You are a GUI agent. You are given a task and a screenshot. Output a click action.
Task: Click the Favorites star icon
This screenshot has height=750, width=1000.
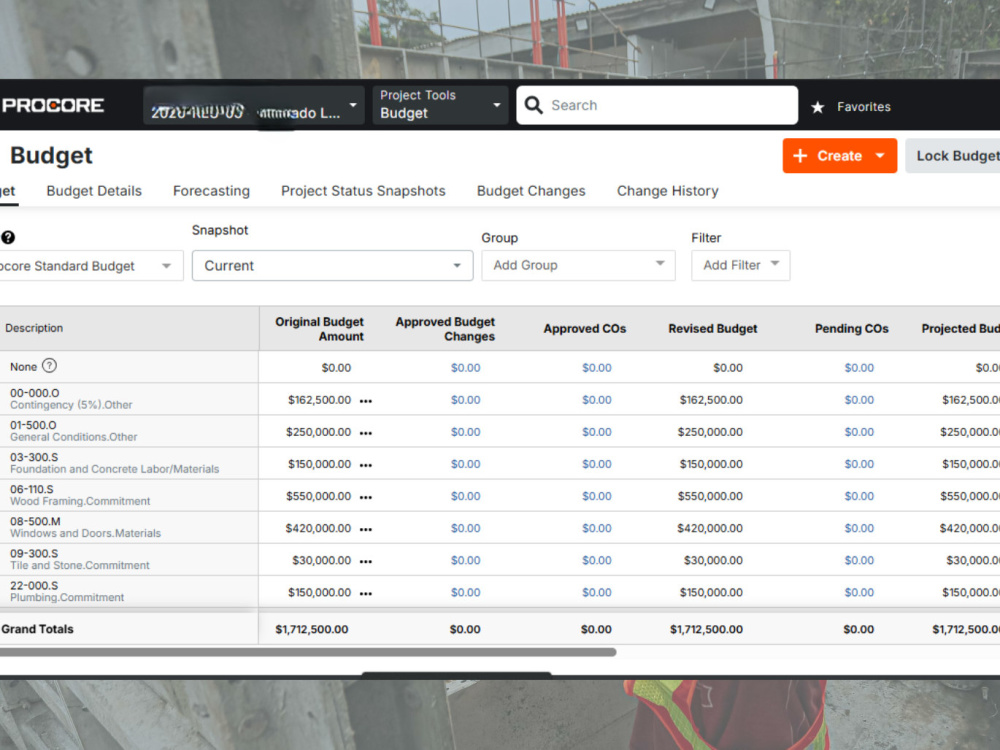818,107
